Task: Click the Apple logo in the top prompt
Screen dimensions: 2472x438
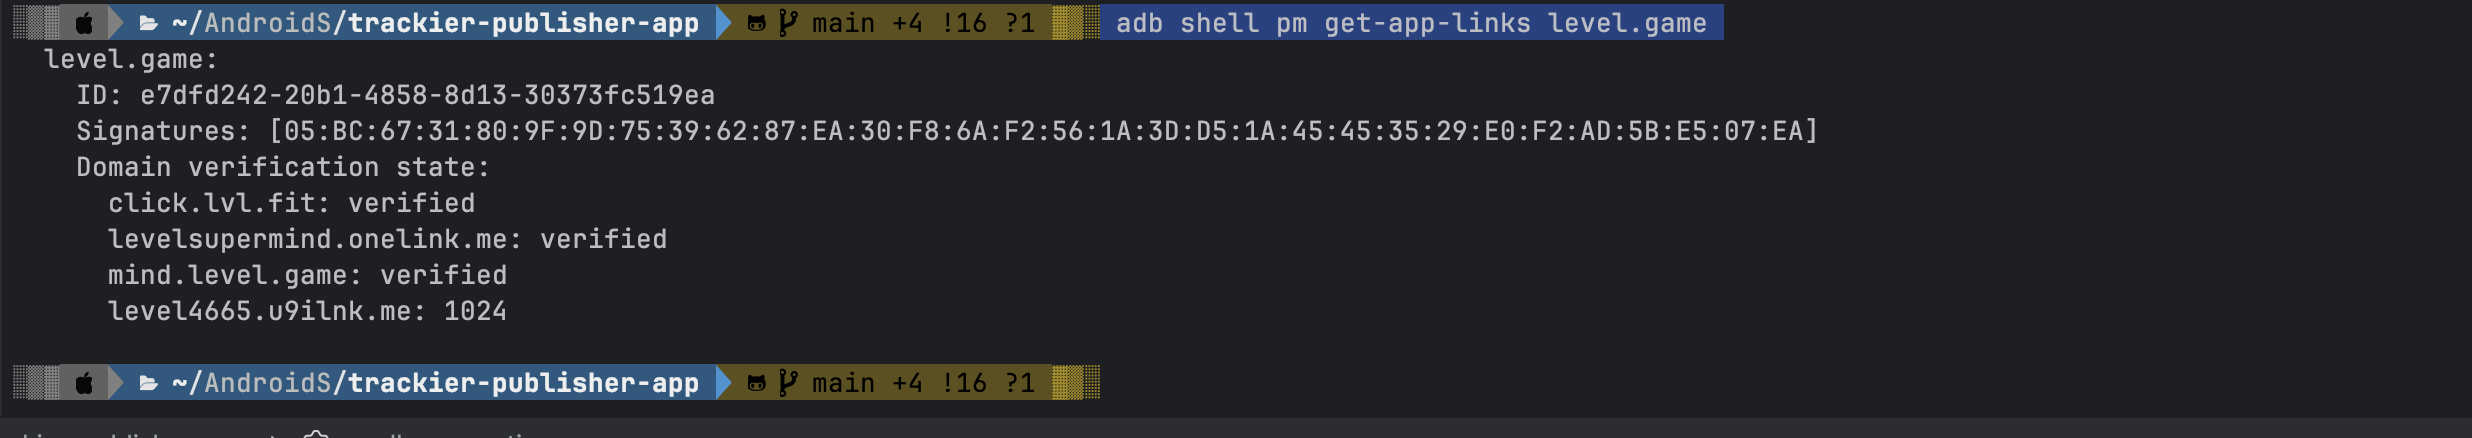Action: point(85,23)
